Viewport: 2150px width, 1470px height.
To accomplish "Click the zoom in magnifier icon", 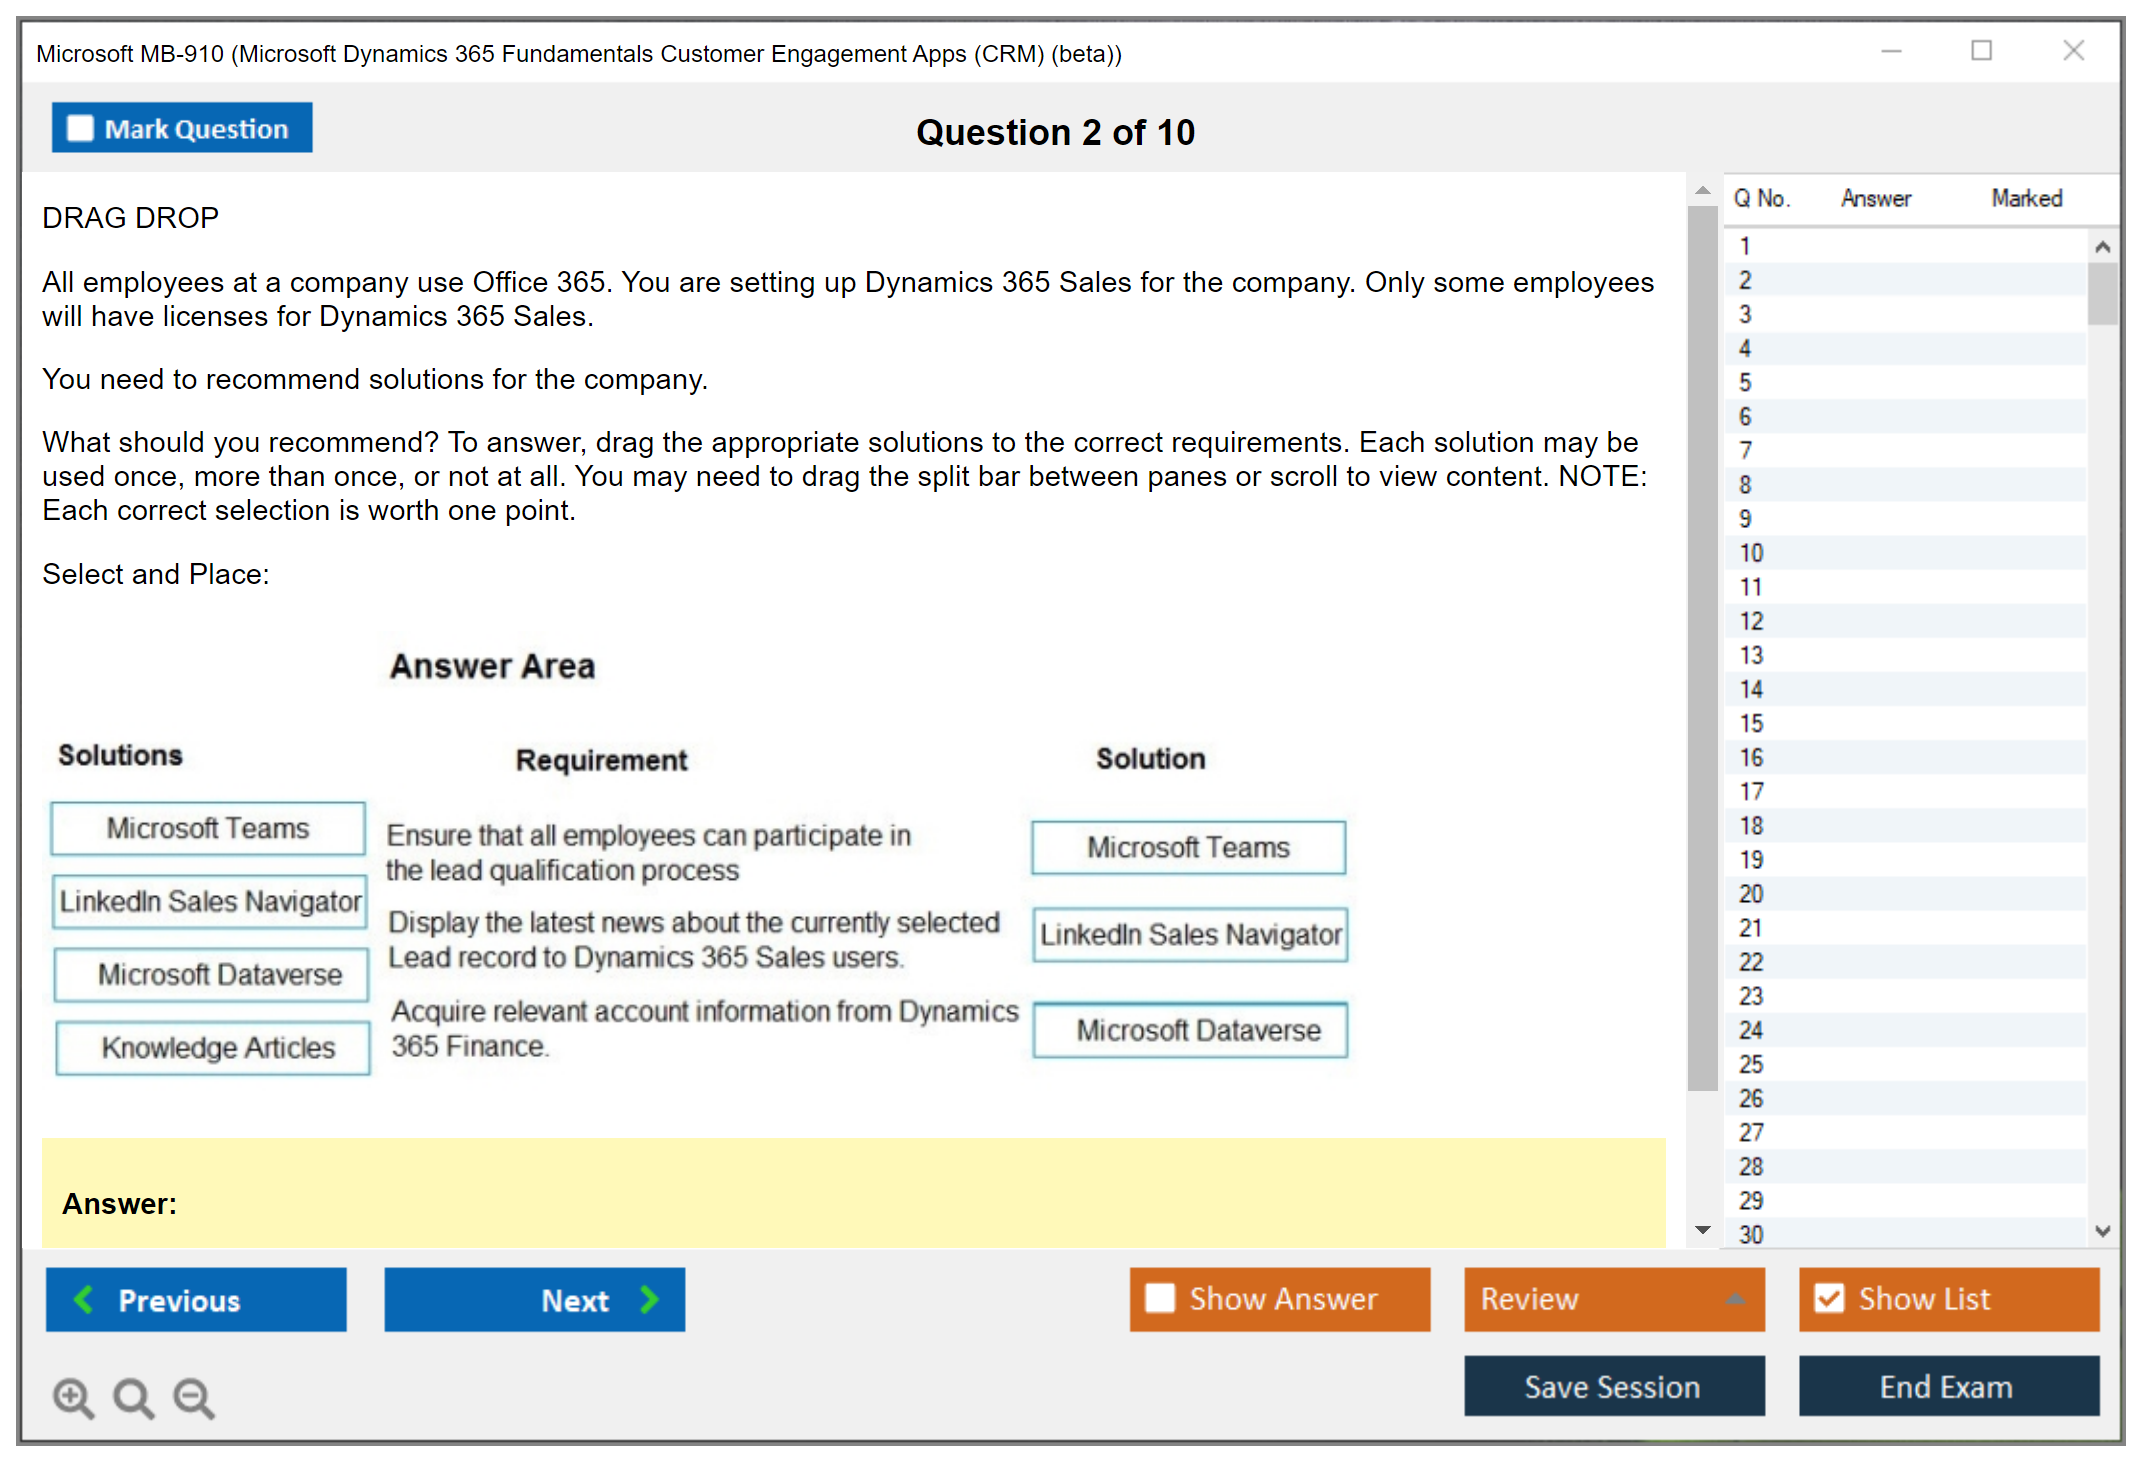I will tap(73, 1397).
